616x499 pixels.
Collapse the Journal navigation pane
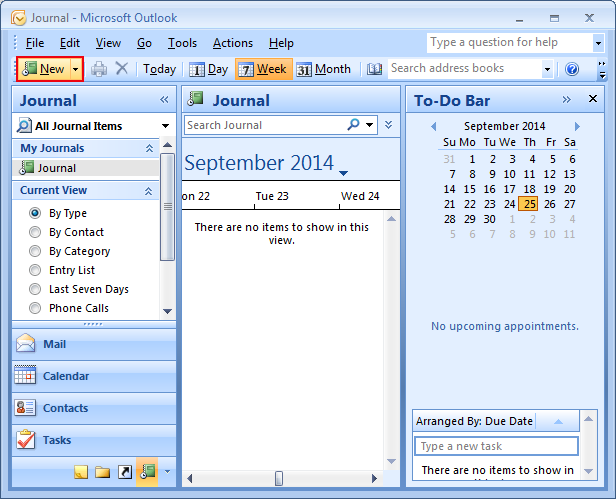[164, 100]
